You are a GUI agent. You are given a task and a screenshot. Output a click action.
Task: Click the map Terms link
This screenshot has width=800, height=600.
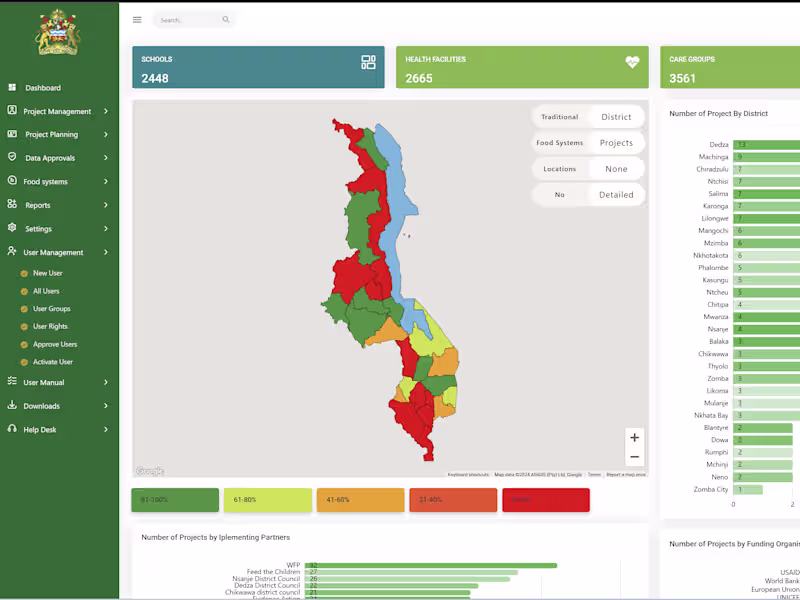(x=594, y=475)
